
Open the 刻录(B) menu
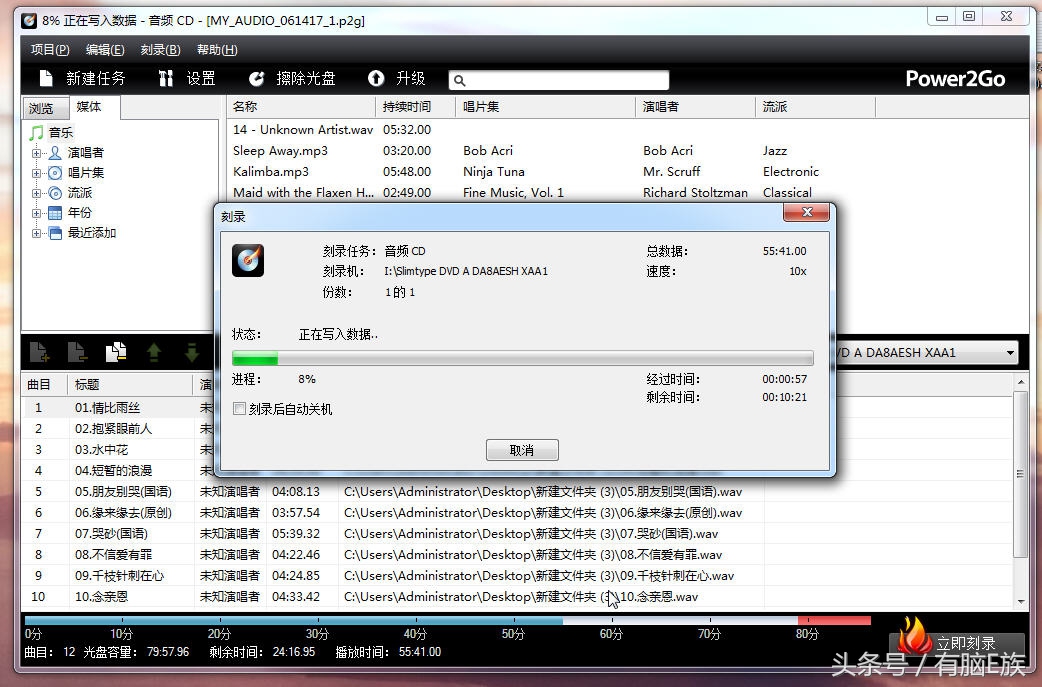tap(159, 49)
